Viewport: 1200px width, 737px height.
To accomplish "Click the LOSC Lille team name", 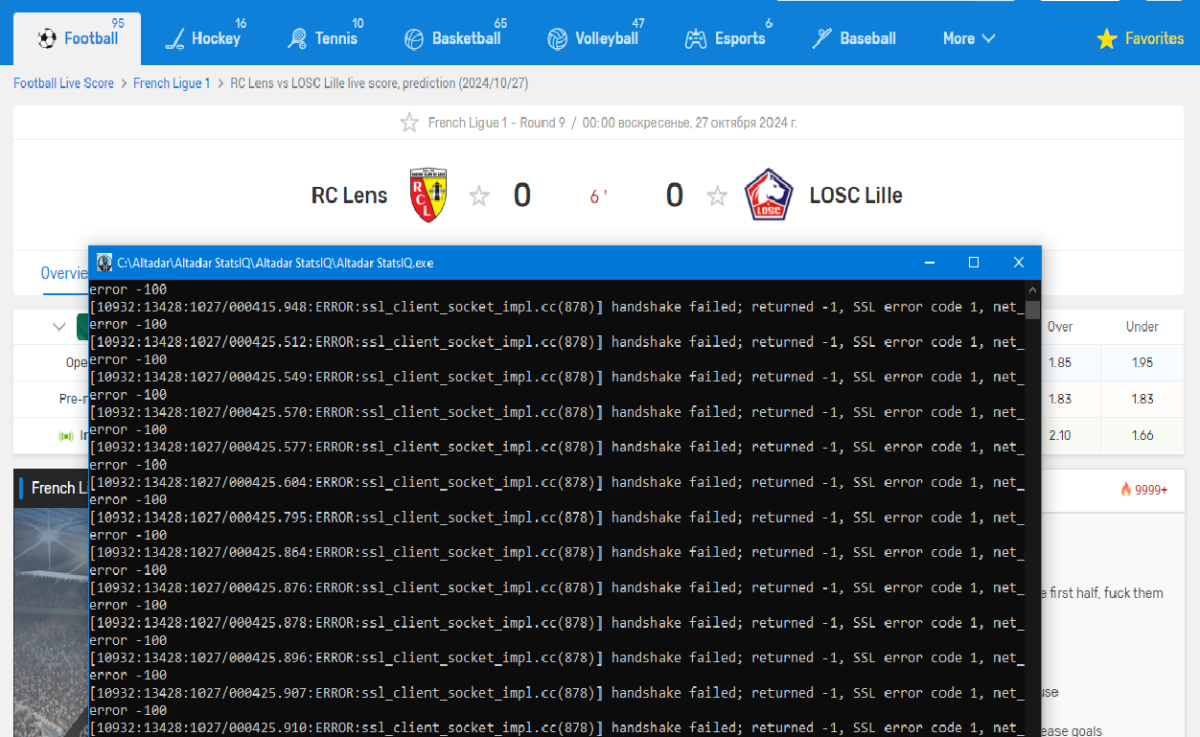I will [856, 195].
